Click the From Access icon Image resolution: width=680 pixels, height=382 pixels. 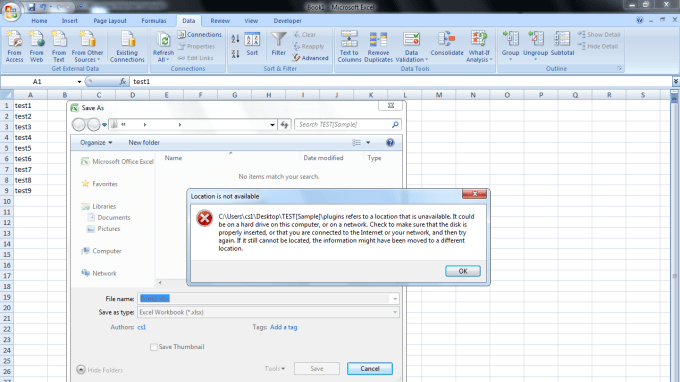pos(14,46)
